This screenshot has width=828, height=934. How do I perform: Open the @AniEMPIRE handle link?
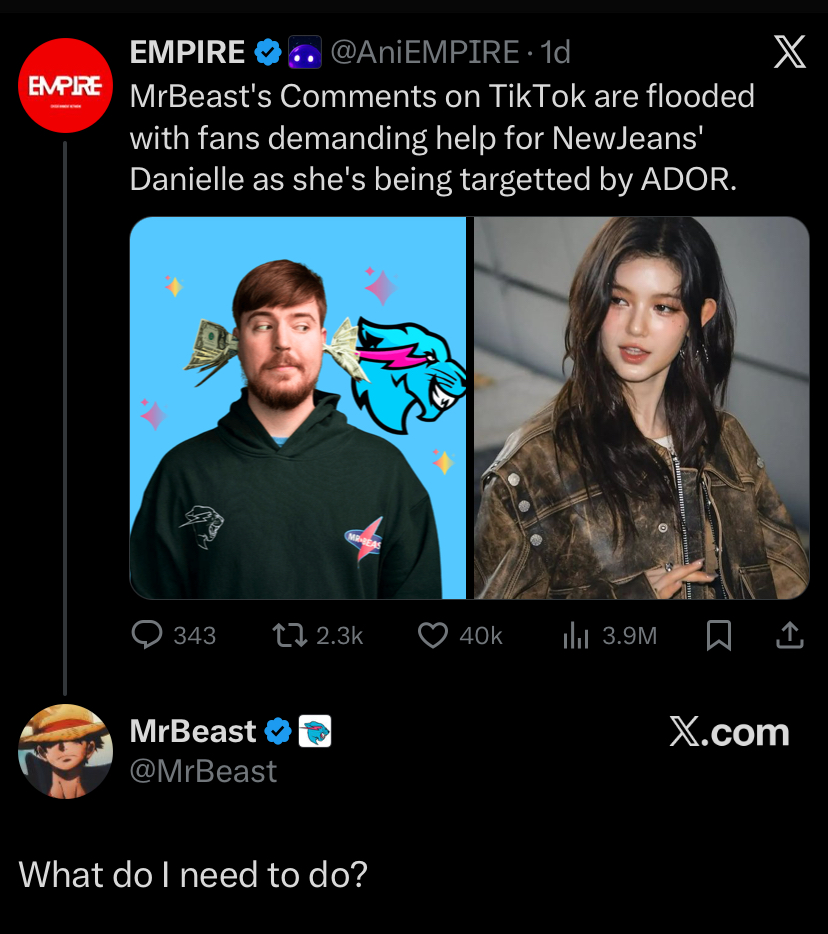[x=424, y=52]
